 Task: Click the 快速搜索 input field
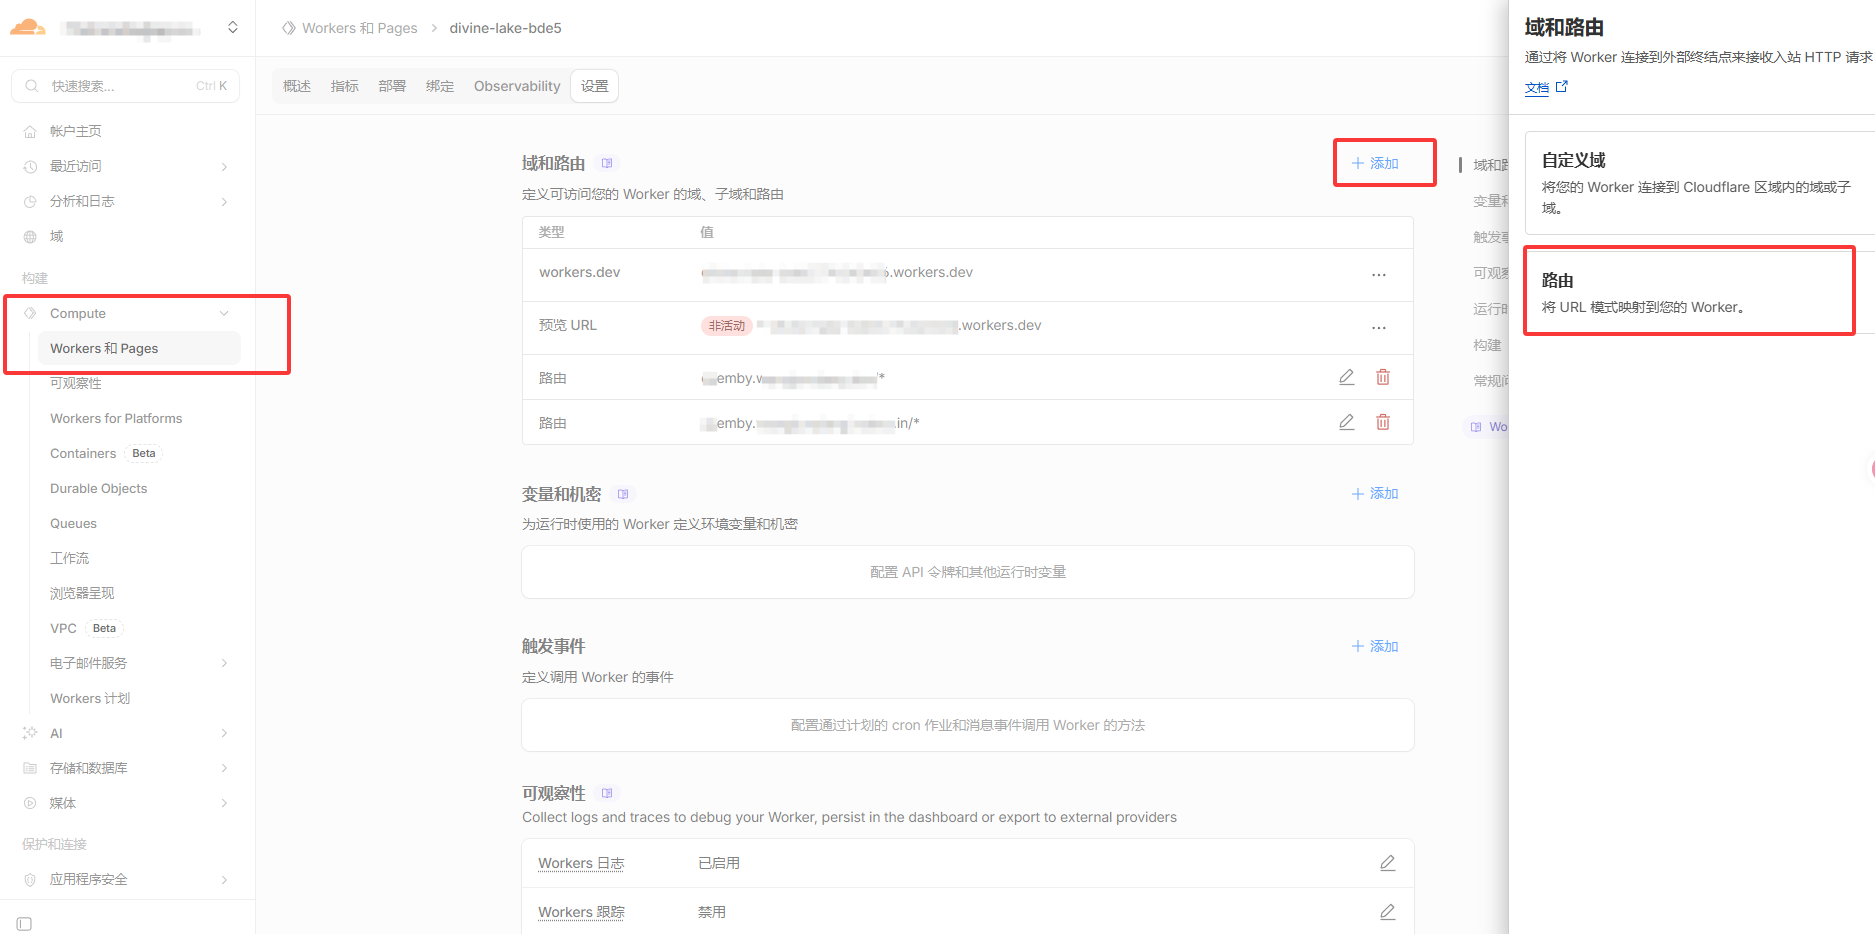(x=125, y=86)
